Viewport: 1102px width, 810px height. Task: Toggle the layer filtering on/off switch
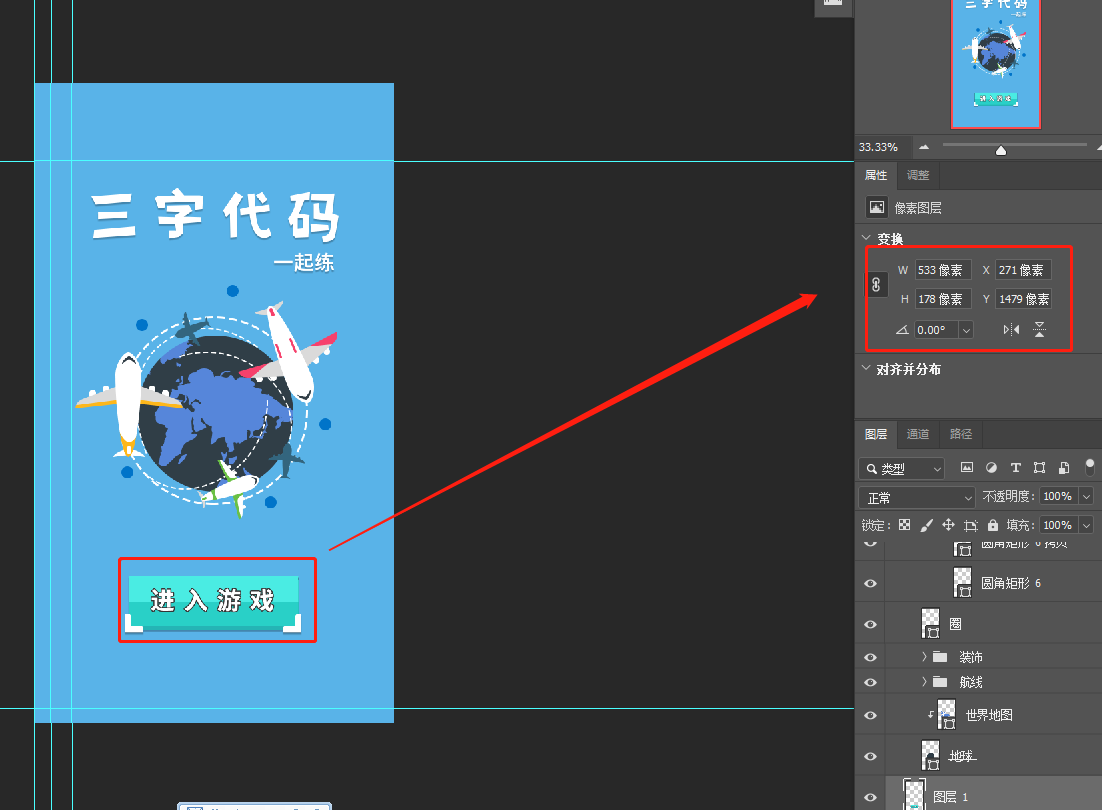click(1090, 467)
